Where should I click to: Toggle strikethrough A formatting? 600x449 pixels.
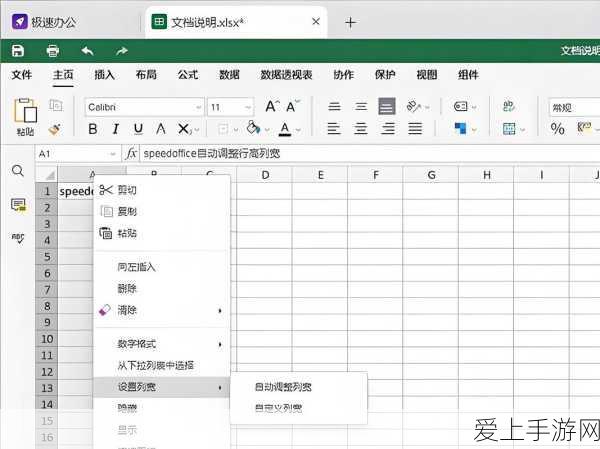point(161,129)
